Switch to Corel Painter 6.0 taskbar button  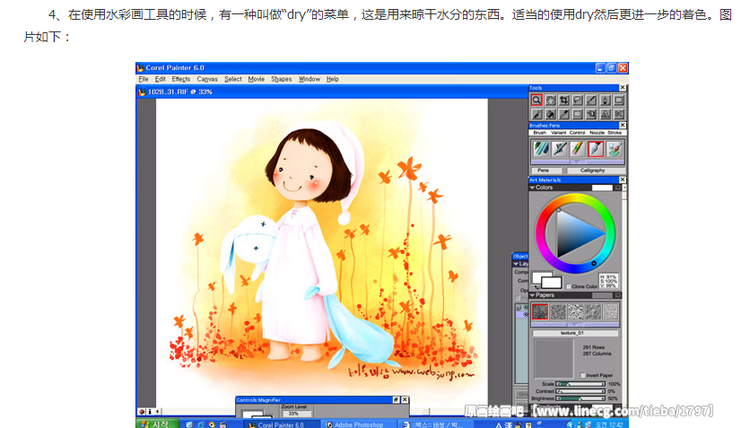click(281, 424)
